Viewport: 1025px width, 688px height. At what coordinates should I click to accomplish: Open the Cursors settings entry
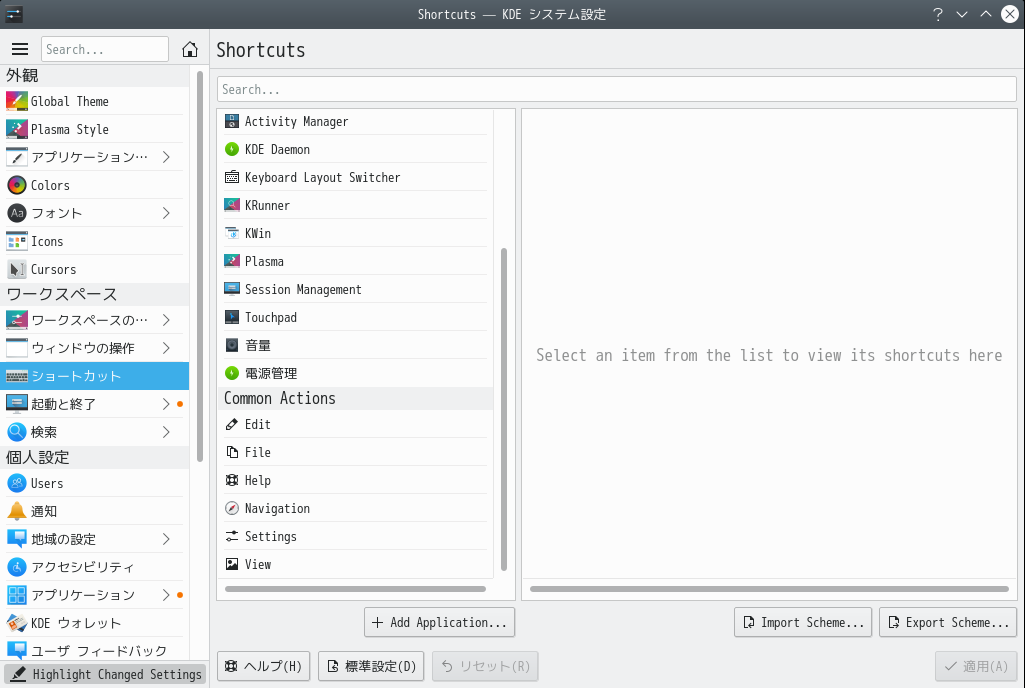coord(94,269)
